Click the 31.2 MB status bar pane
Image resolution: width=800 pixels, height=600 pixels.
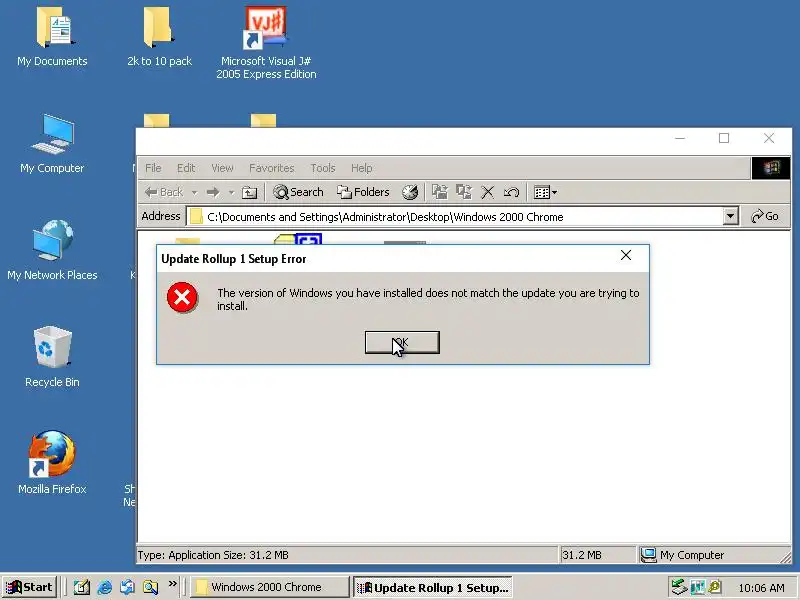coord(597,555)
